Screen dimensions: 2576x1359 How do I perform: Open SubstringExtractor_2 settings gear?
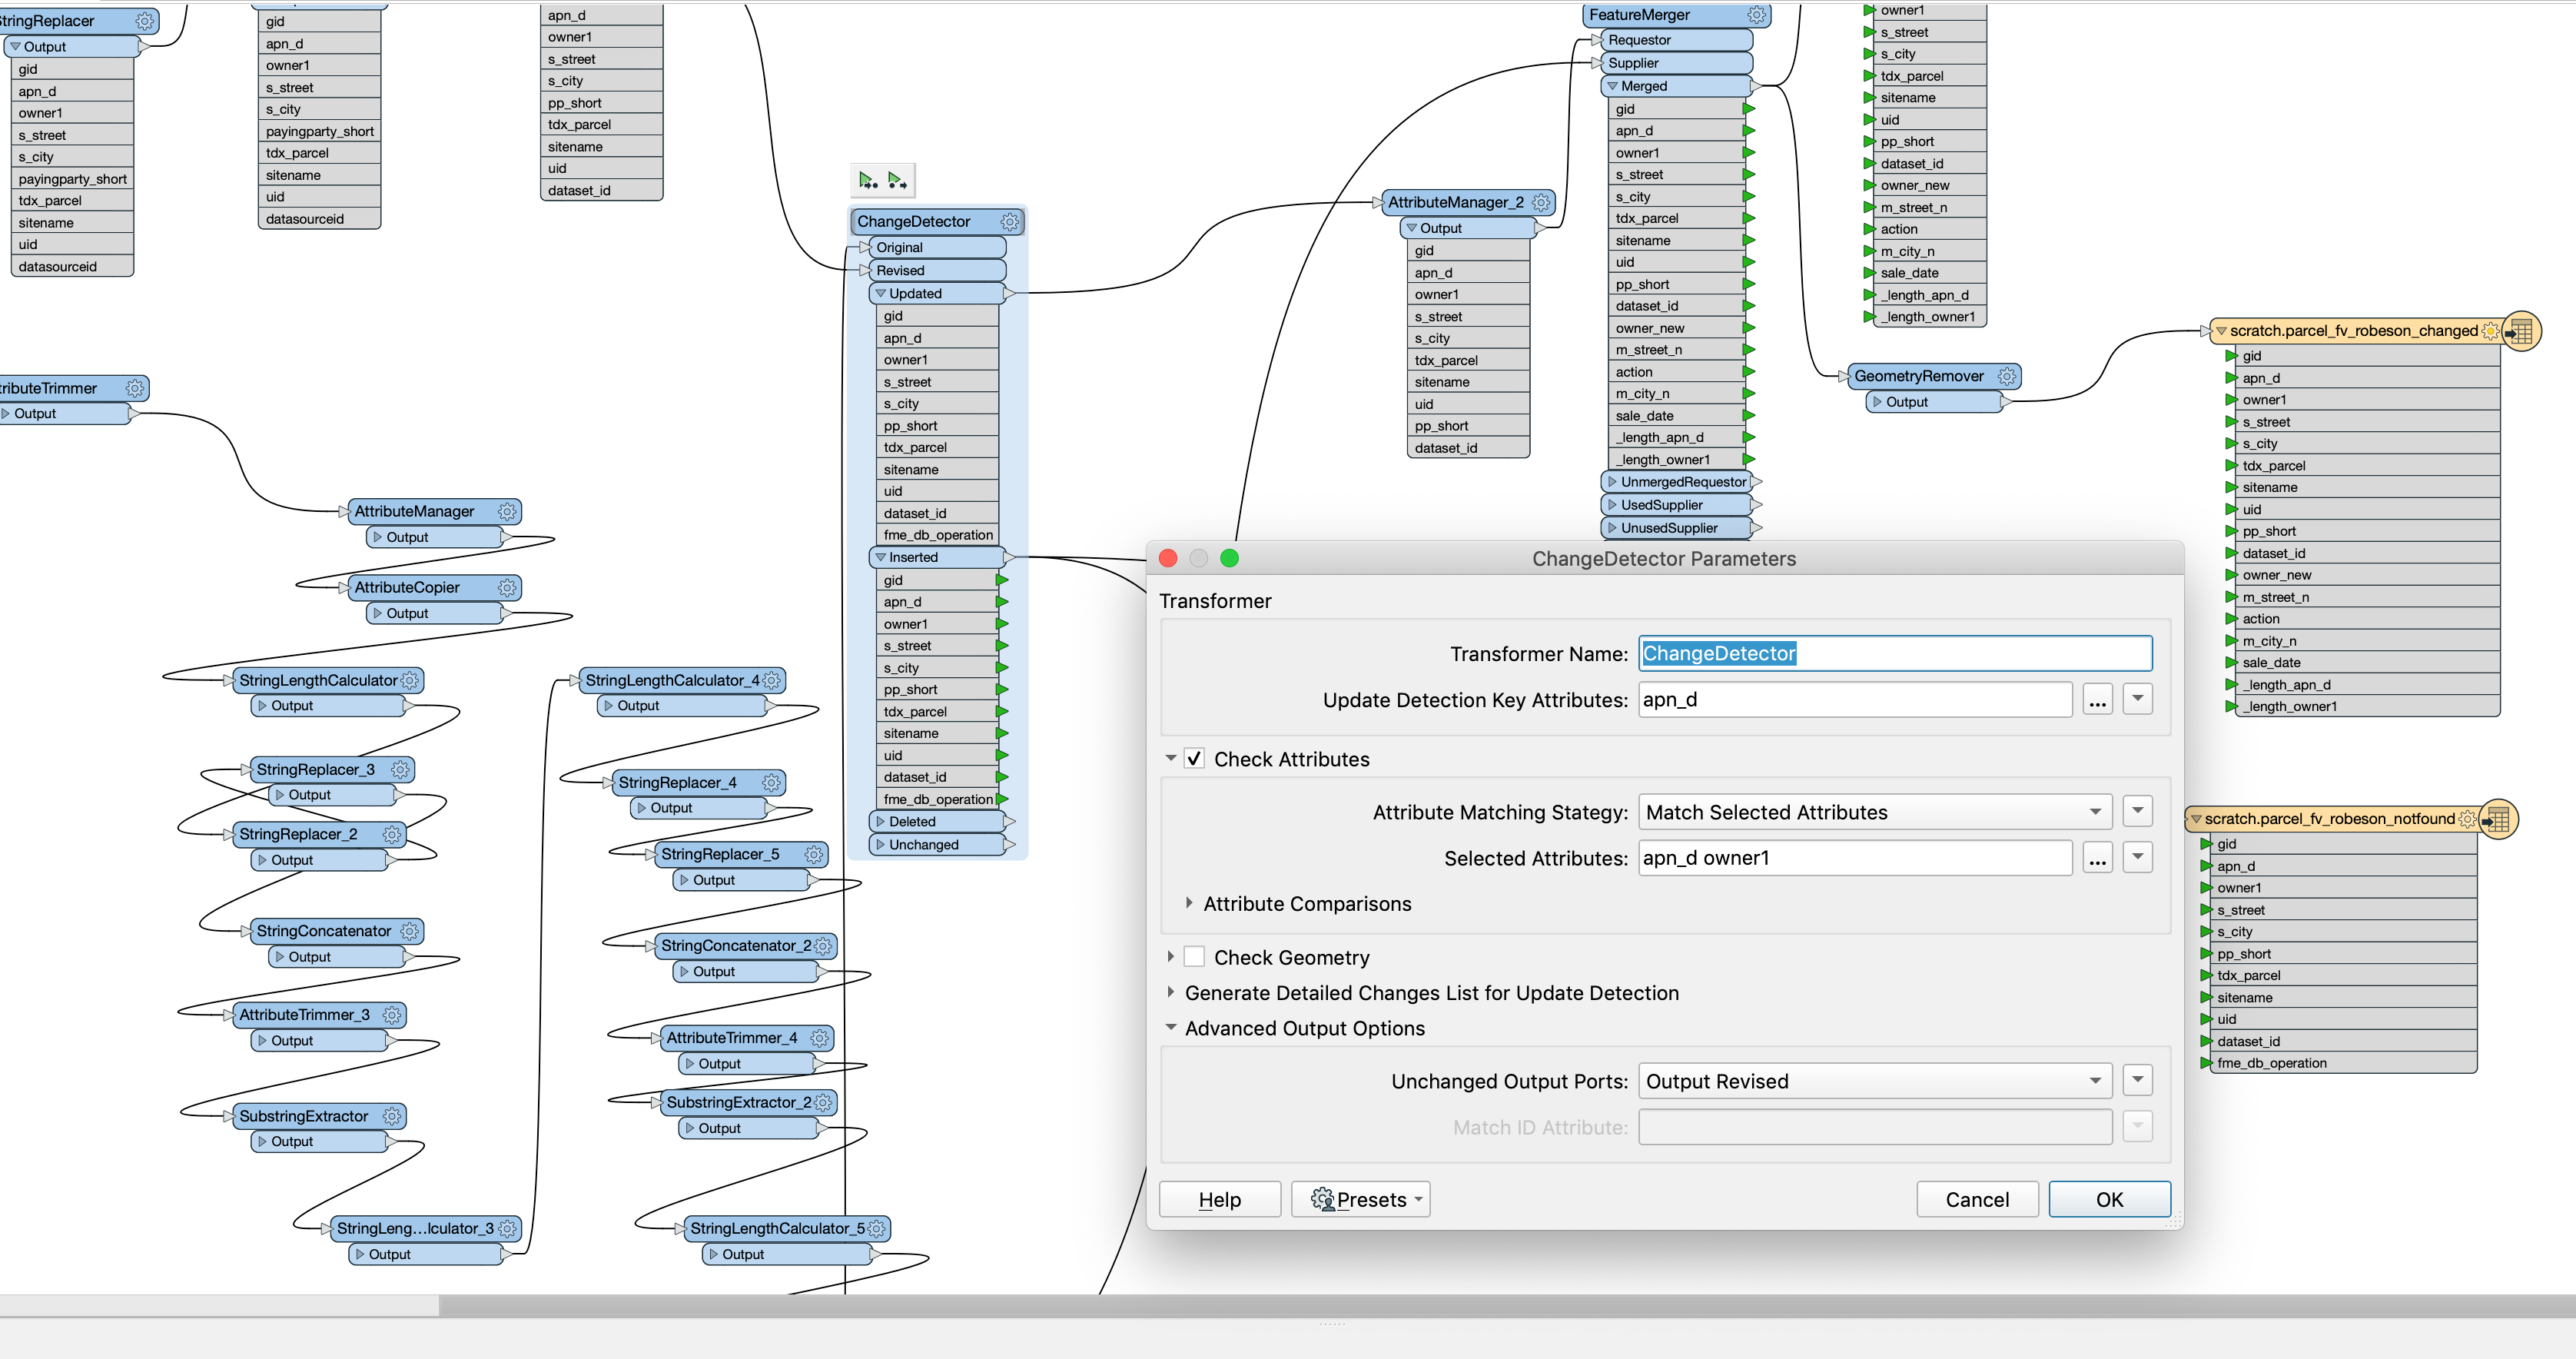pyautogui.click(x=823, y=1102)
